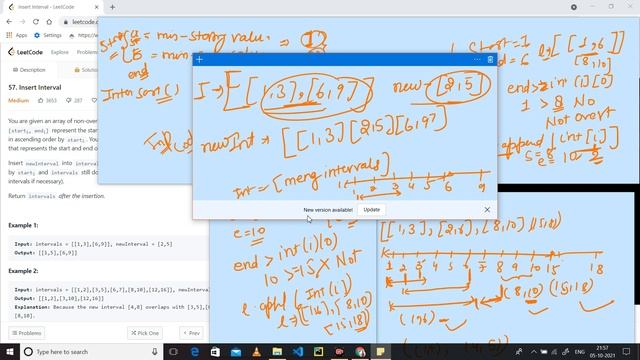Show hidden system tray icons
The width and height of the screenshot is (640, 360).
pyautogui.click(x=534, y=351)
